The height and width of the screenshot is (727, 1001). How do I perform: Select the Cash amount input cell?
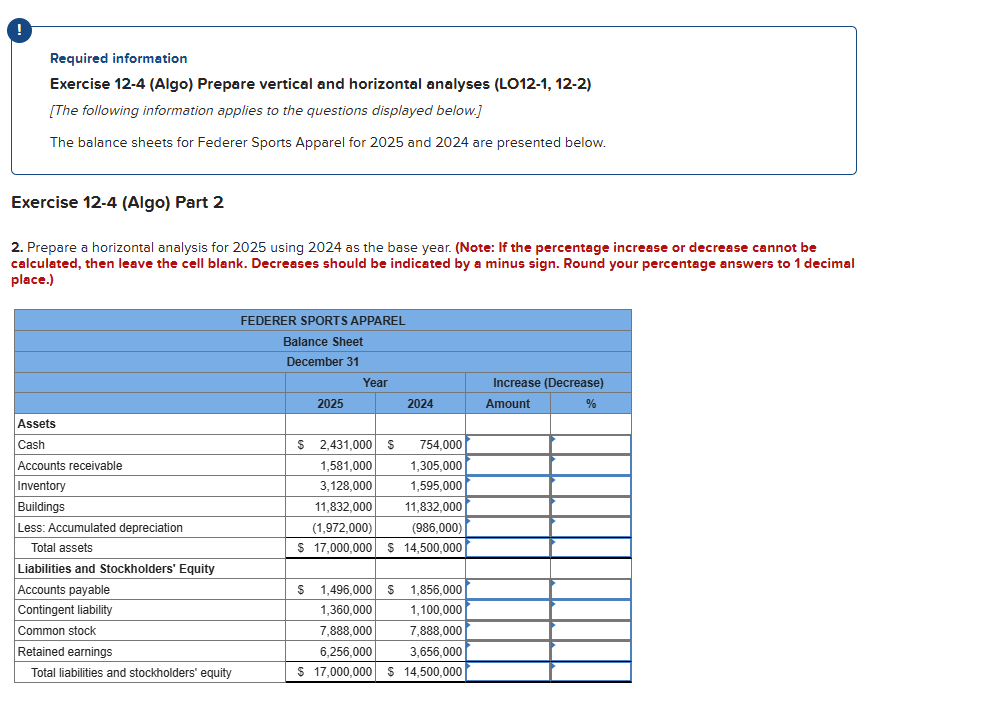click(x=507, y=445)
